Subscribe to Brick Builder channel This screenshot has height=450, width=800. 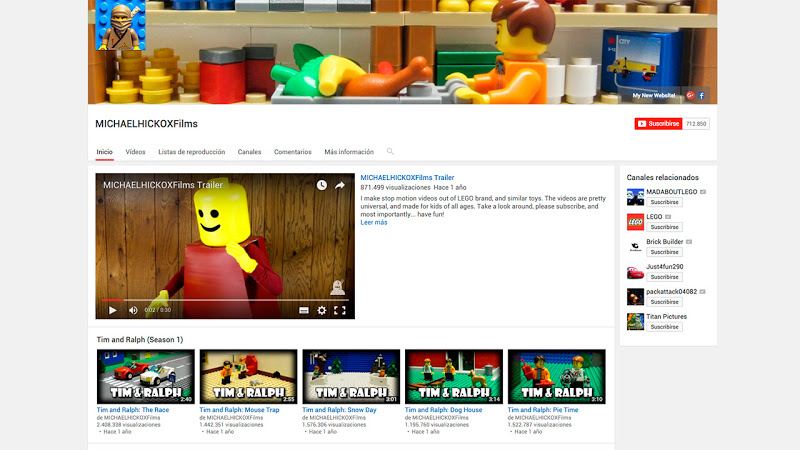[x=664, y=252]
